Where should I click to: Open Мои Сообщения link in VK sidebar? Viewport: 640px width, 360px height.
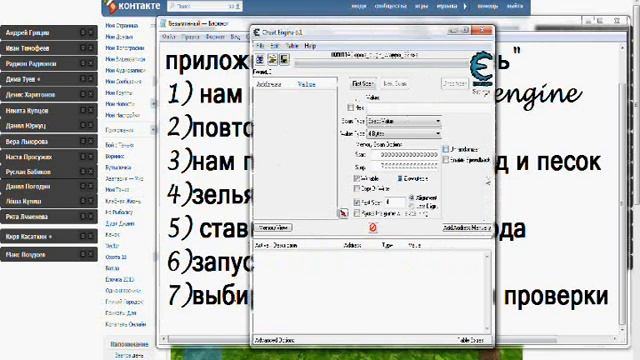click(123, 82)
